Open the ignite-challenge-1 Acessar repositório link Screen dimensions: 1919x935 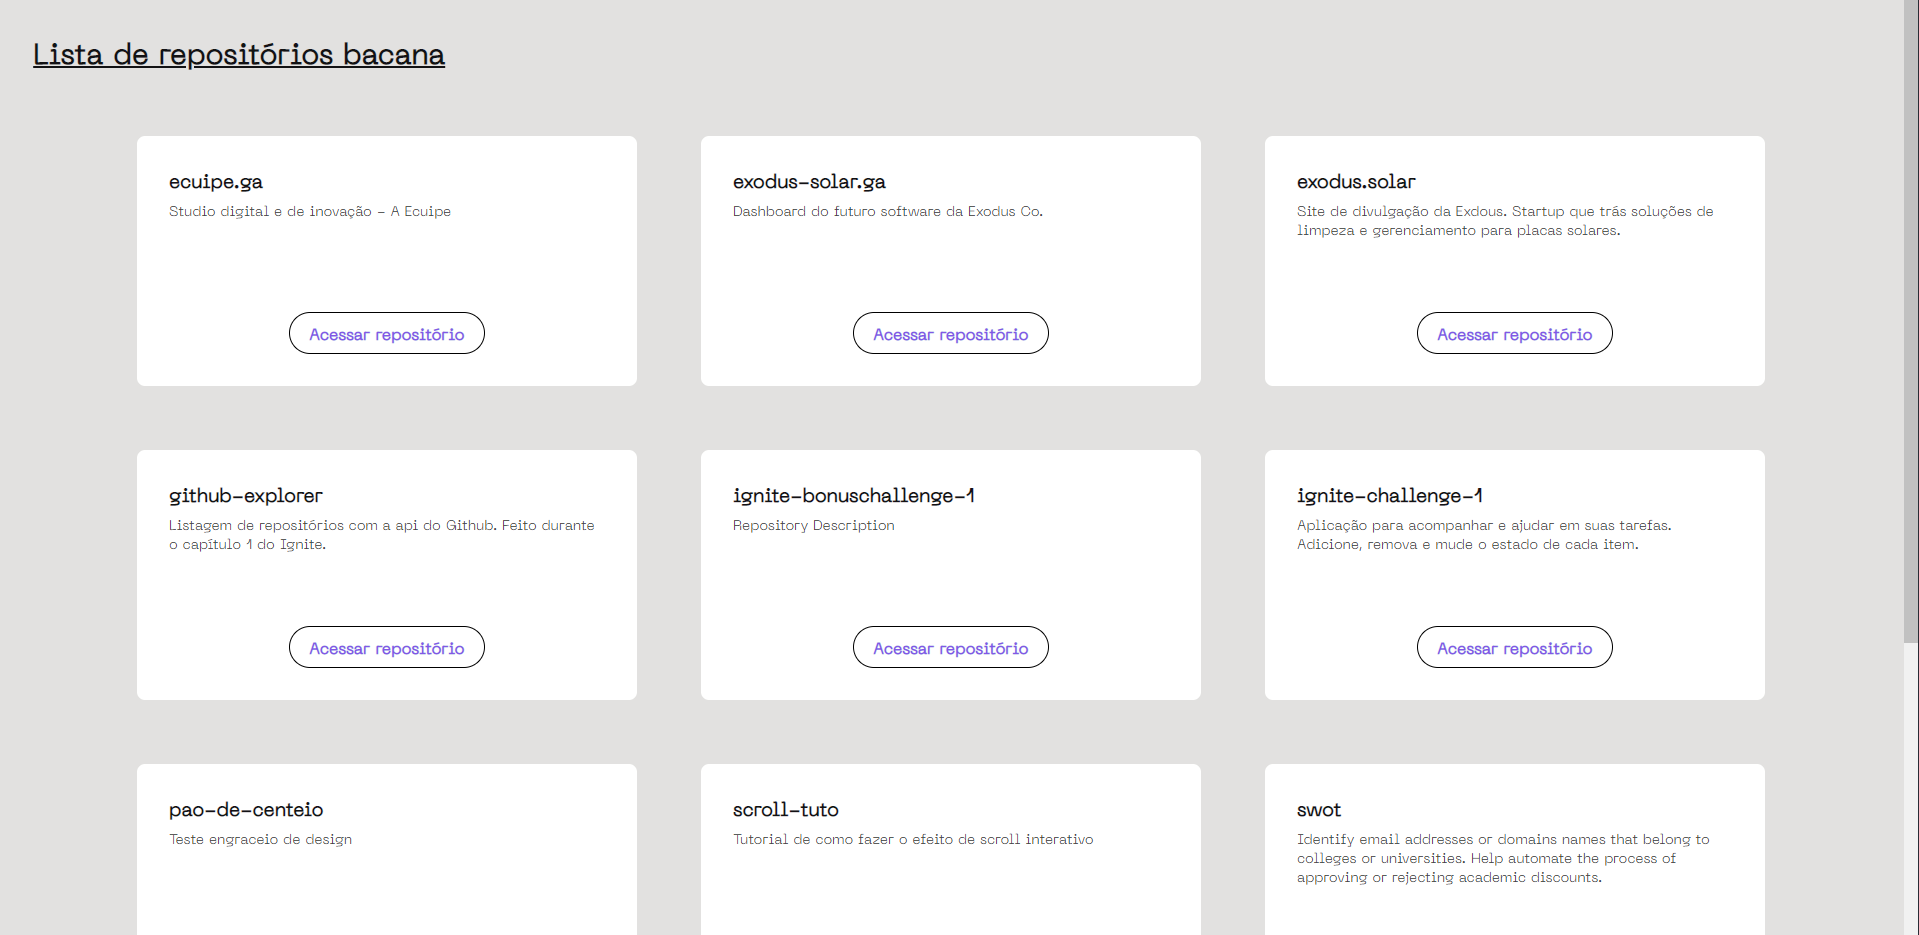pos(1515,647)
